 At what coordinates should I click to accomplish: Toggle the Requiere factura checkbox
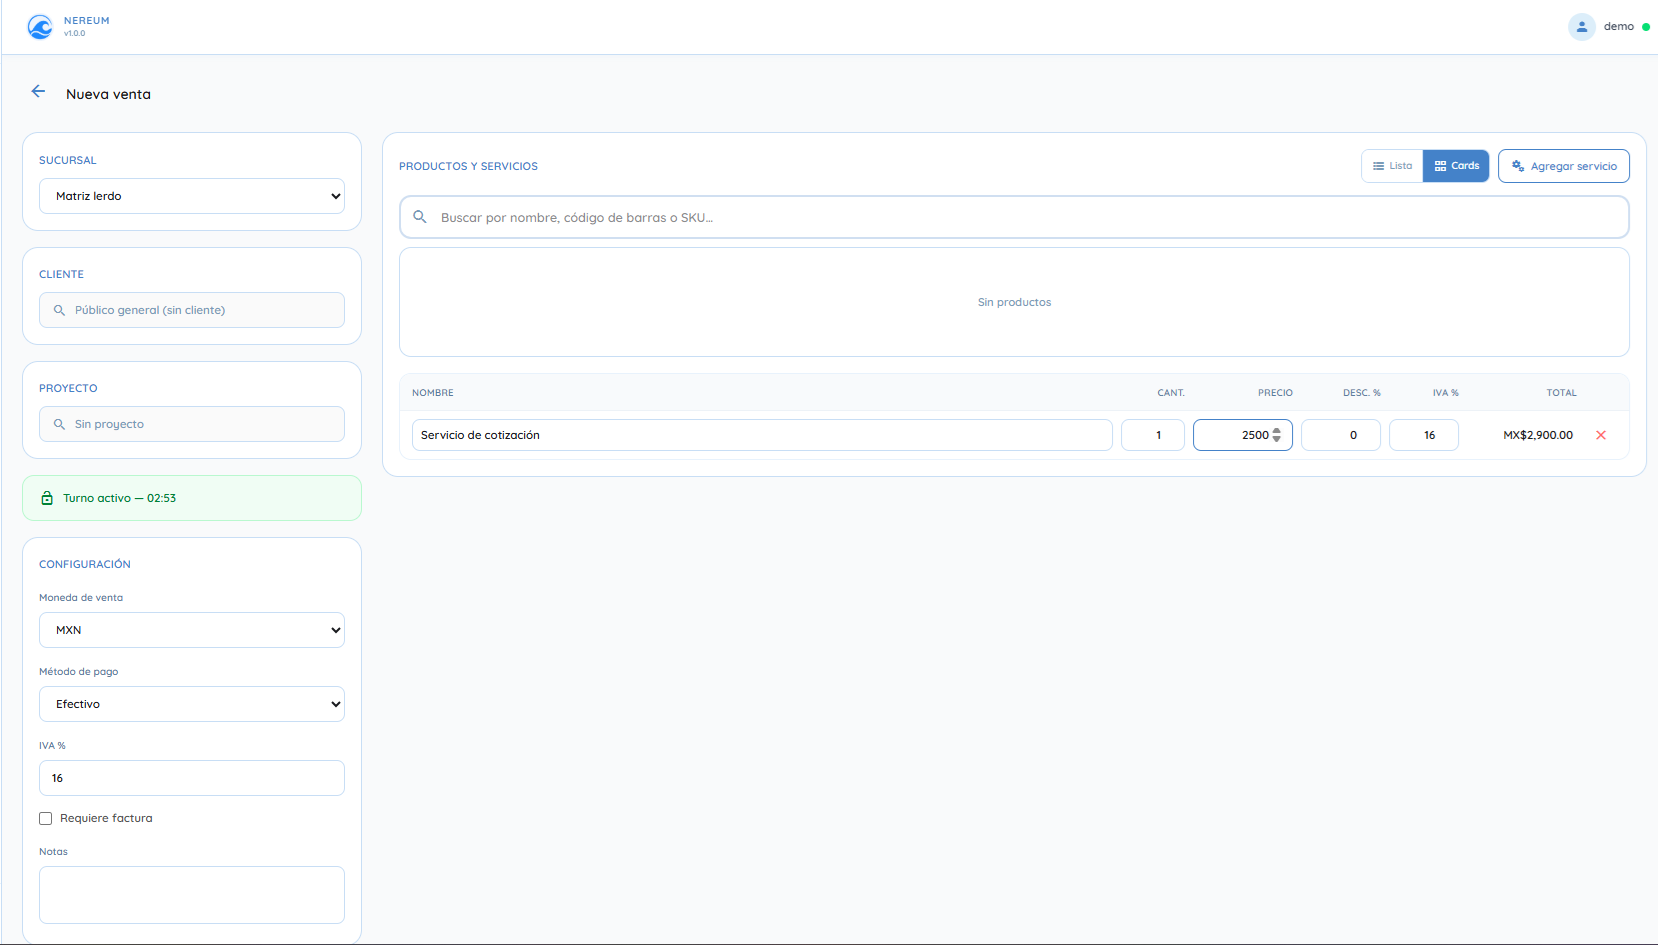[x=46, y=818]
